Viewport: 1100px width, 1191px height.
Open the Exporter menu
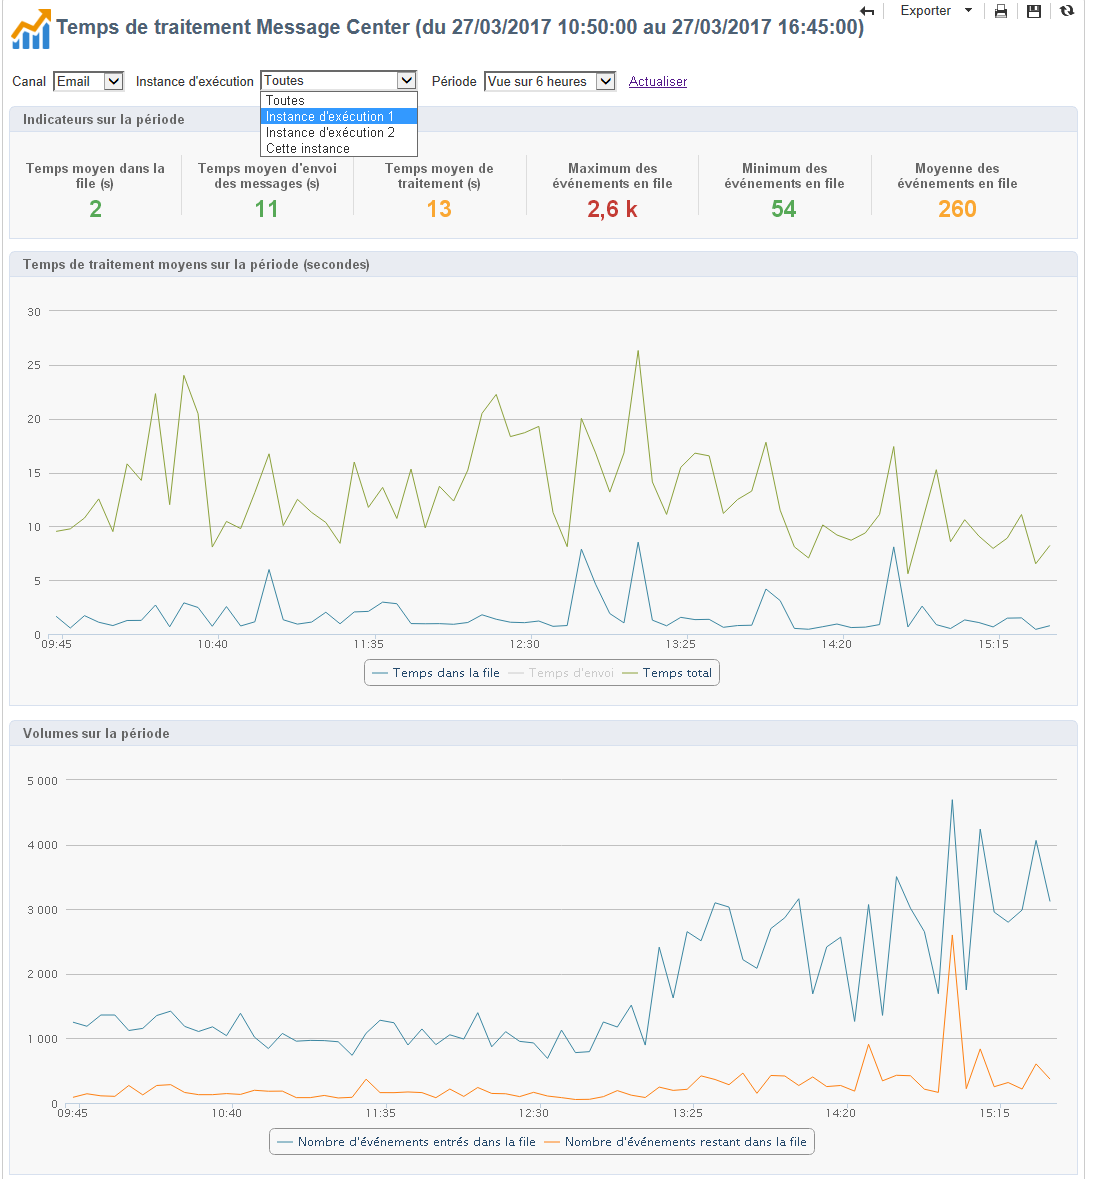coord(925,11)
